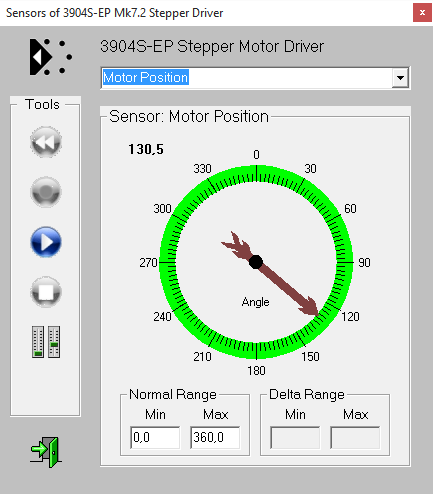Click the Normal Range Min field
The width and height of the screenshot is (433, 494).
[155, 437]
